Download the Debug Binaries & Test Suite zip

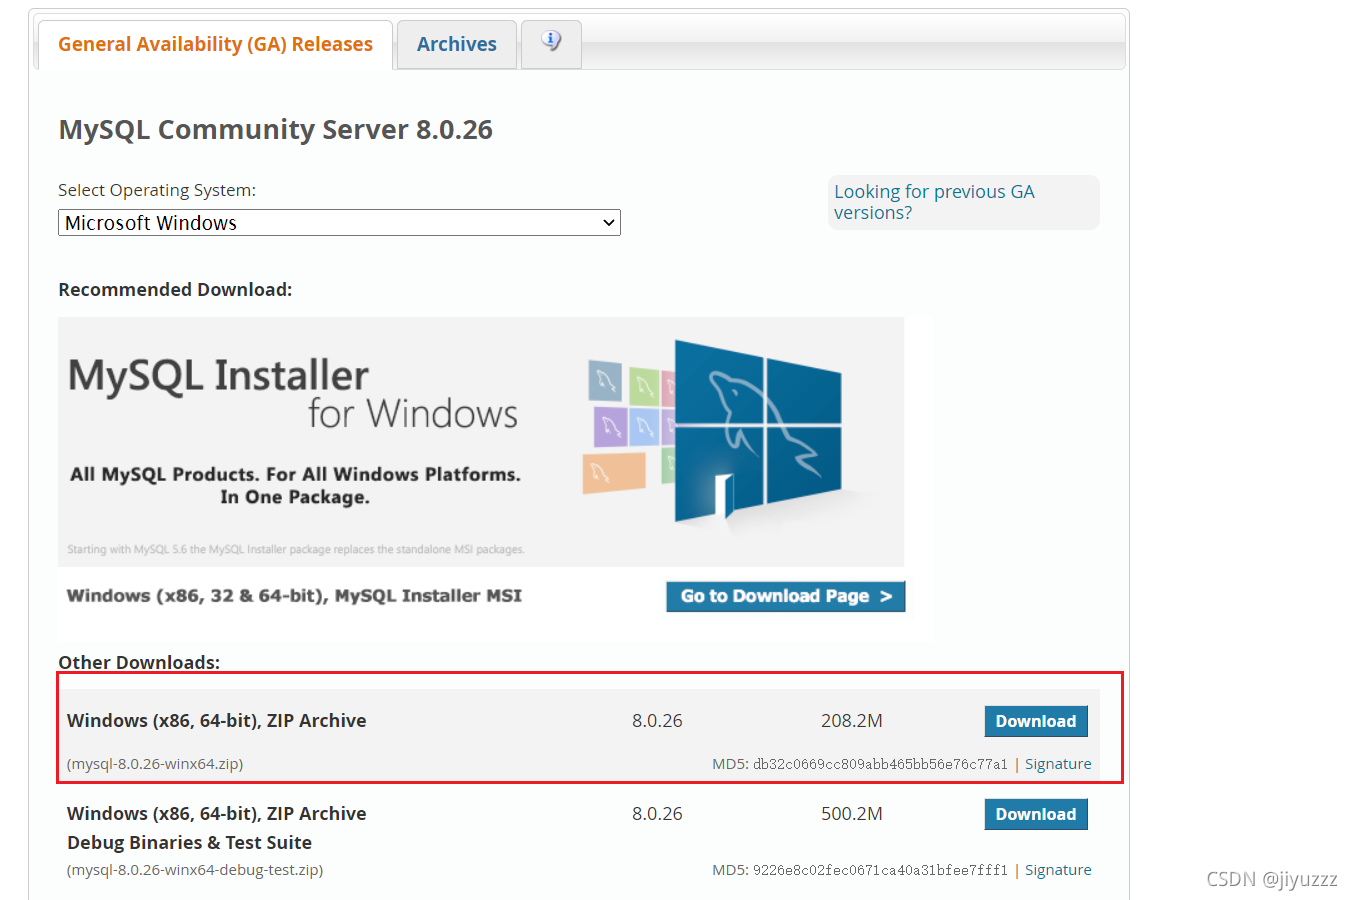click(1036, 814)
